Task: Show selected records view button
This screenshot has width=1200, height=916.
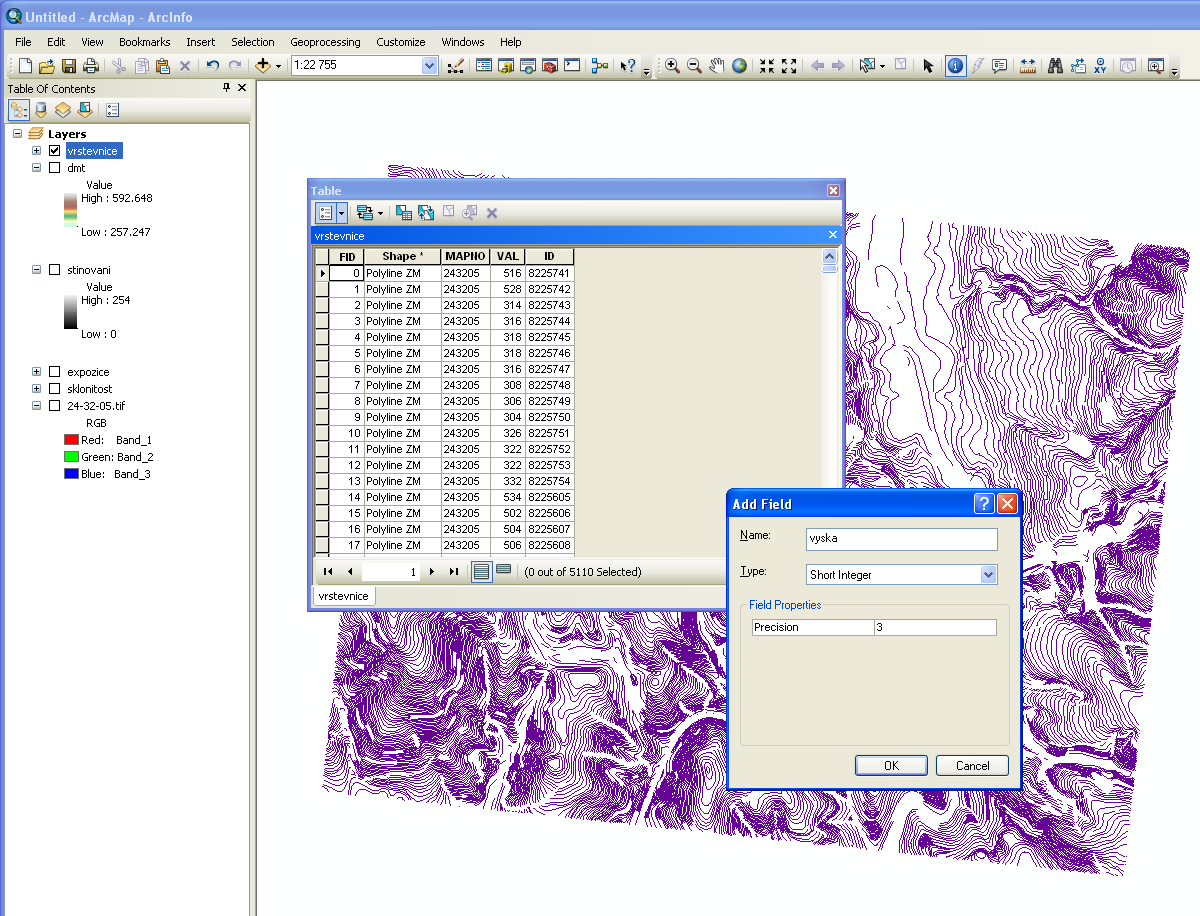Action: click(x=504, y=571)
